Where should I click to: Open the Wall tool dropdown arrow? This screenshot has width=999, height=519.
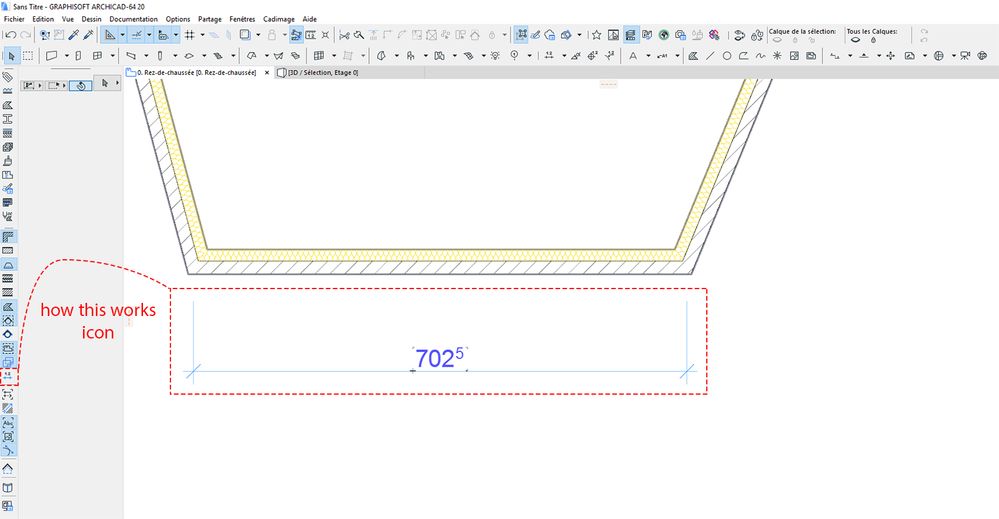(66, 56)
